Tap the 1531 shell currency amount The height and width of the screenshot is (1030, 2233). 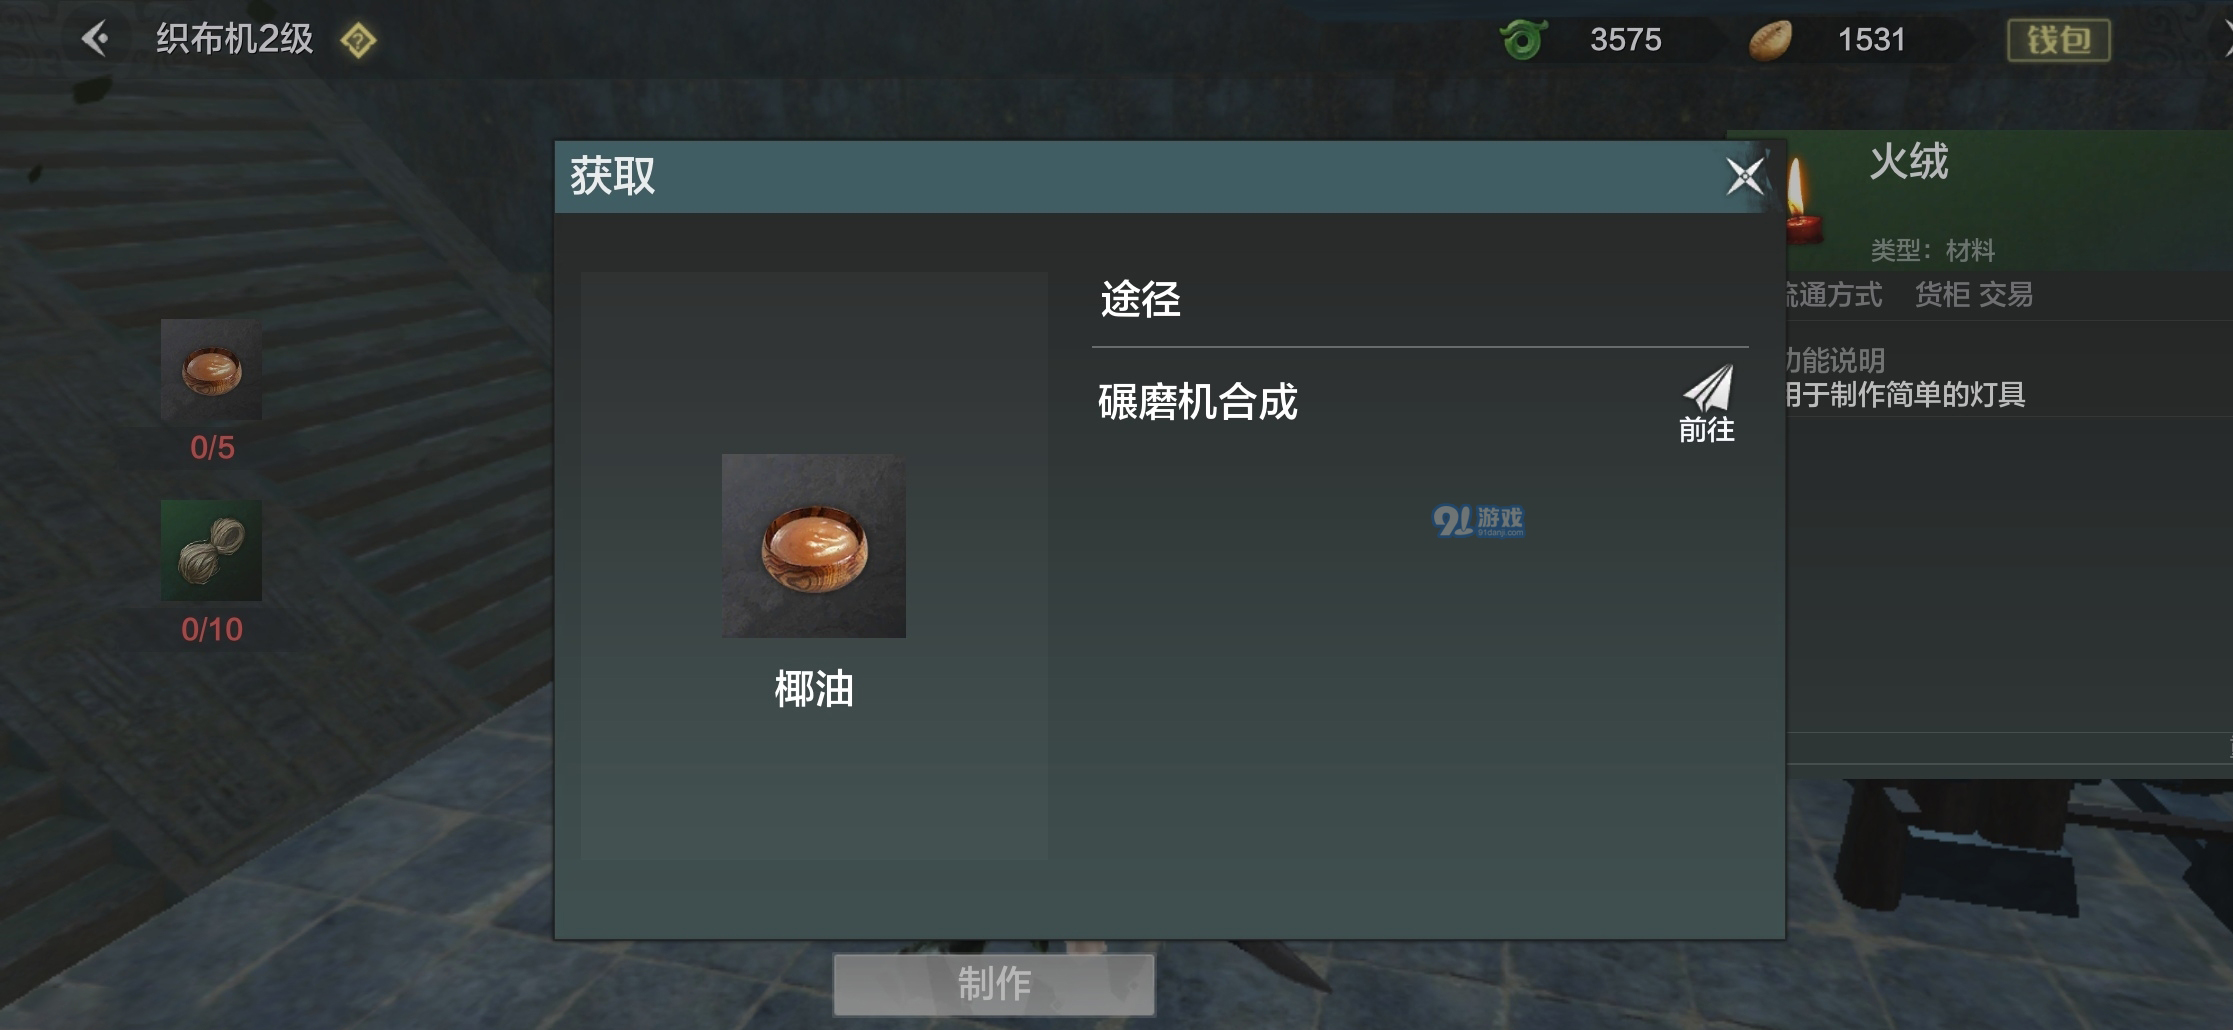pos(1872,40)
